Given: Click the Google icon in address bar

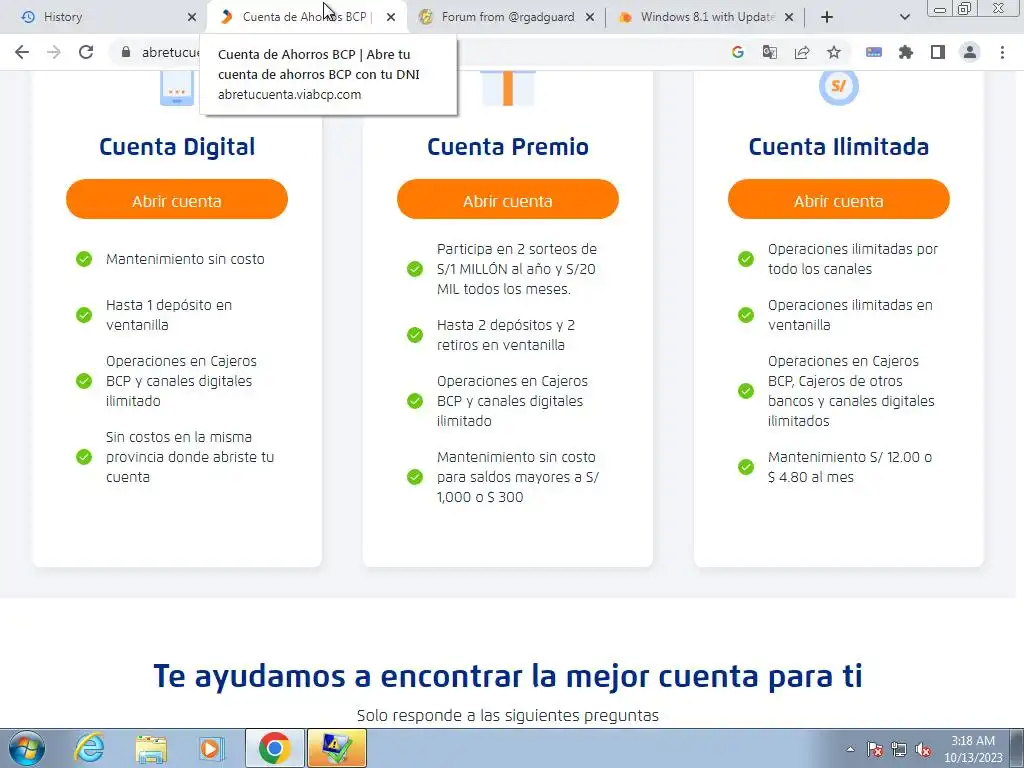Looking at the screenshot, I should [x=738, y=52].
